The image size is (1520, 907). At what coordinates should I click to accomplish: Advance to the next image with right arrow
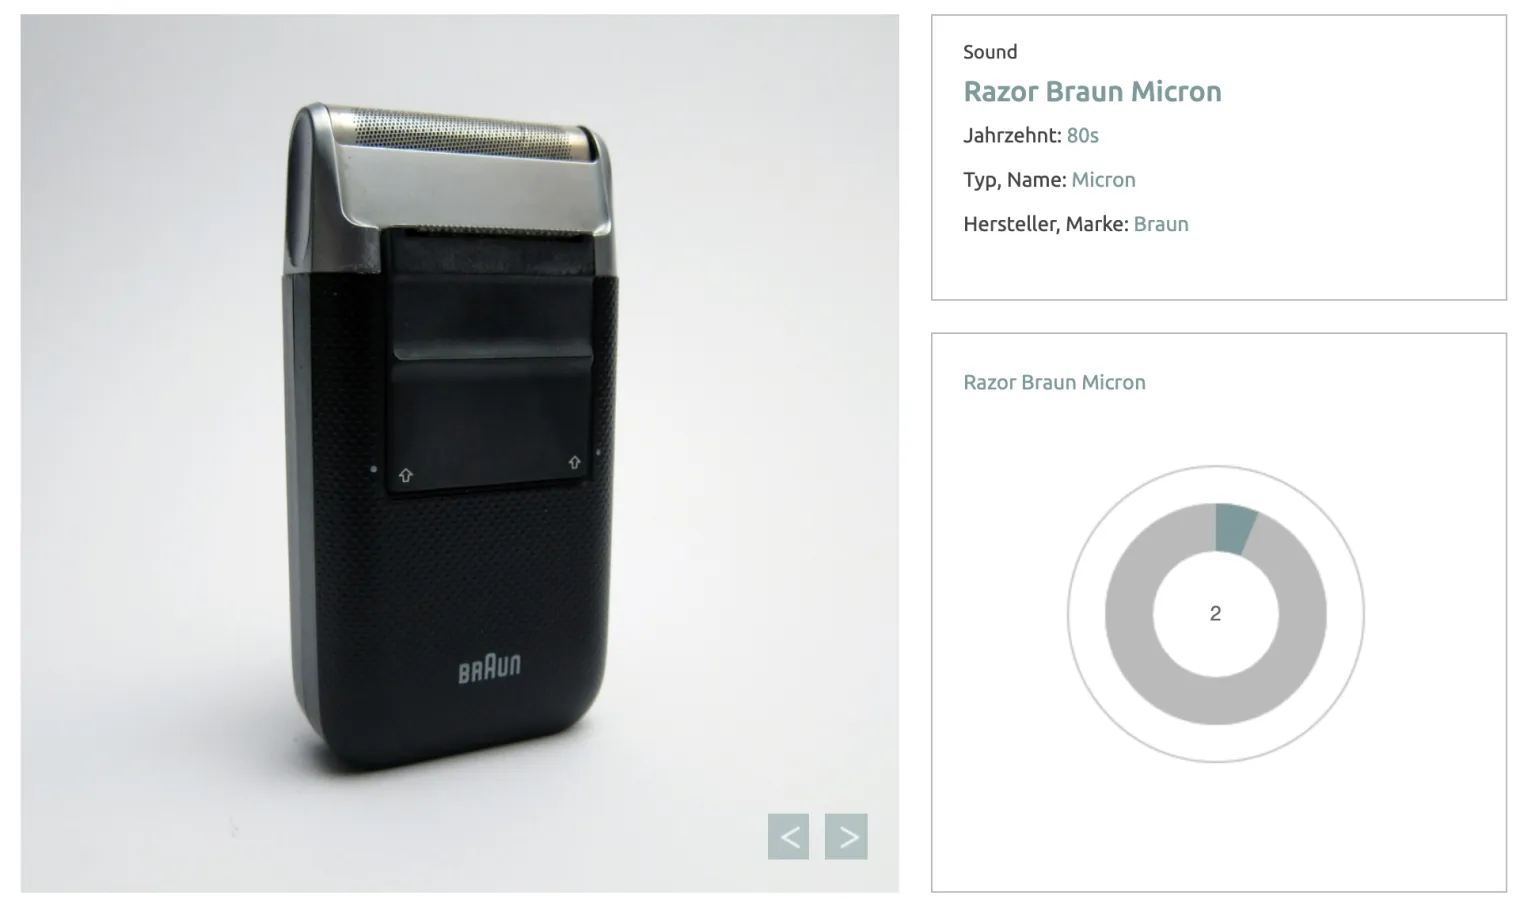pos(846,836)
